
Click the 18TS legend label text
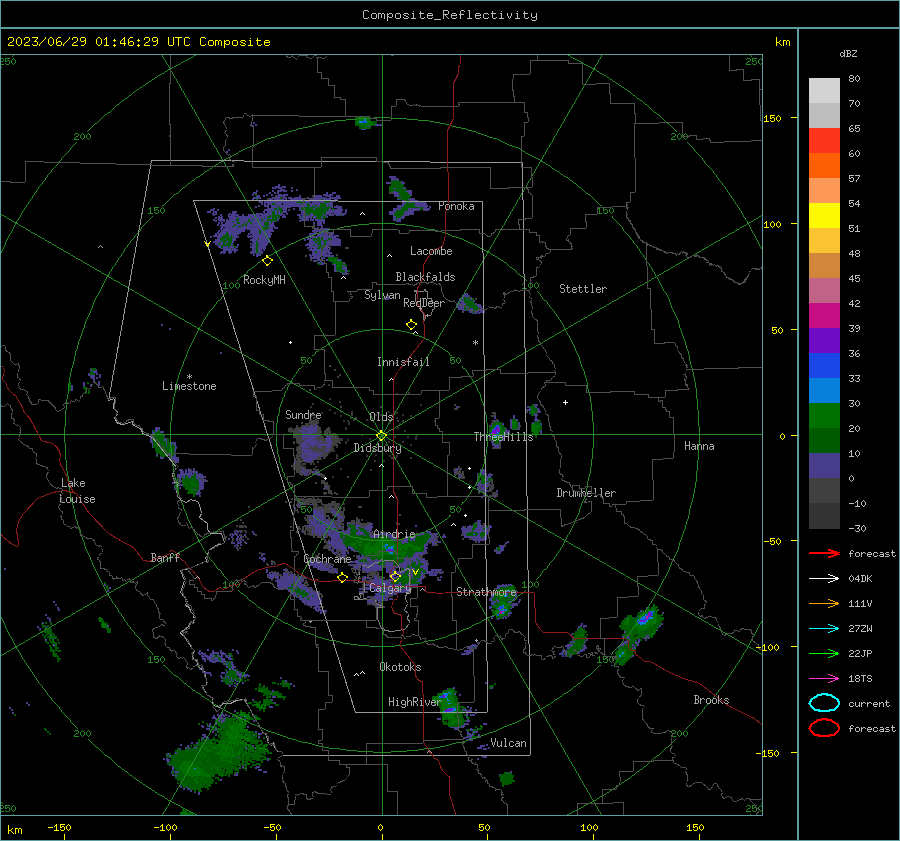(860, 679)
